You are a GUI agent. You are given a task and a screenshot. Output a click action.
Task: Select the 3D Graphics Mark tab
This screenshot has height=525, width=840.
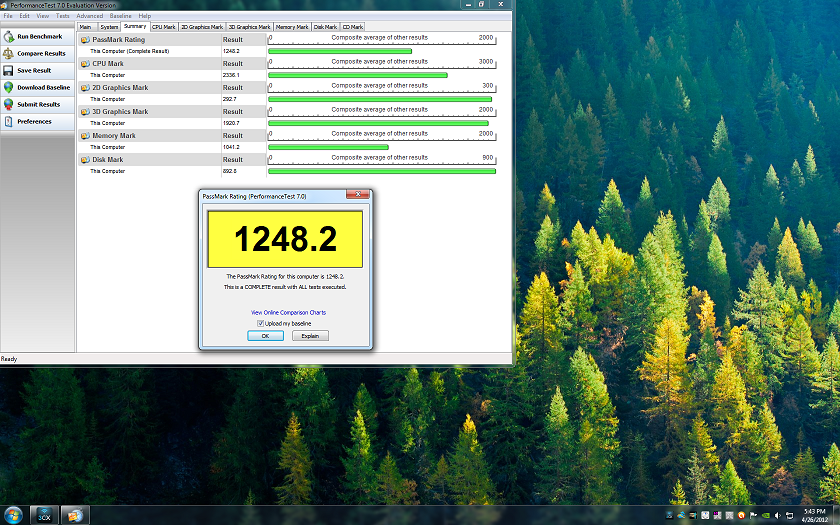pyautogui.click(x=249, y=27)
